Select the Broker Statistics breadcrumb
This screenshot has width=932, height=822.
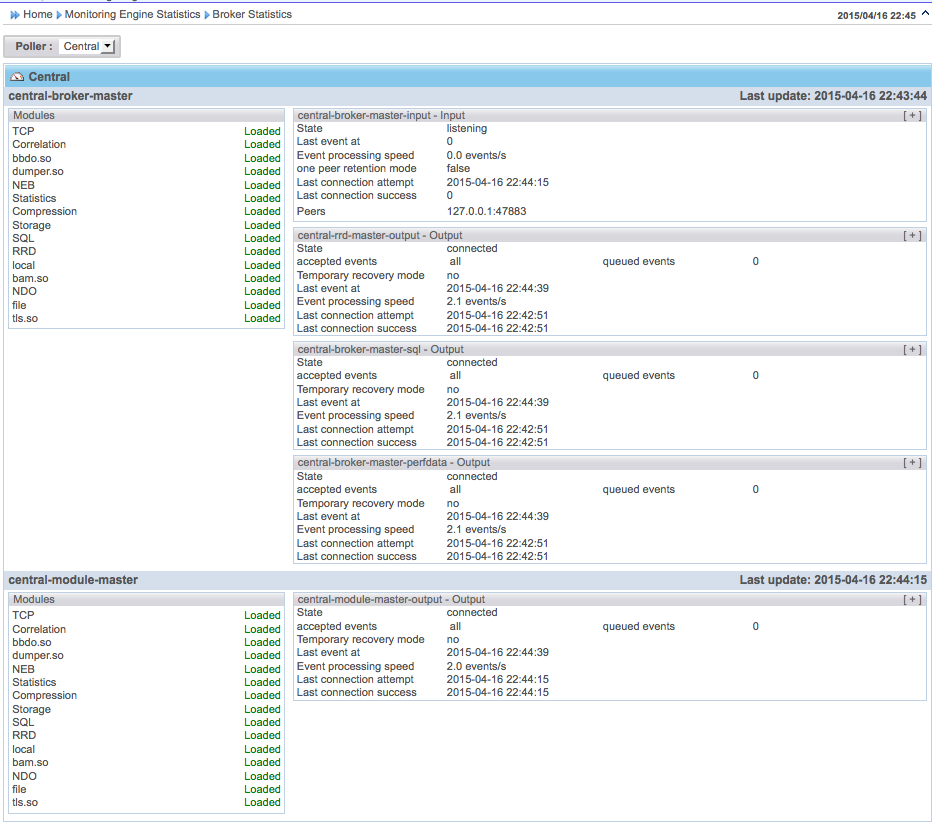coord(252,15)
